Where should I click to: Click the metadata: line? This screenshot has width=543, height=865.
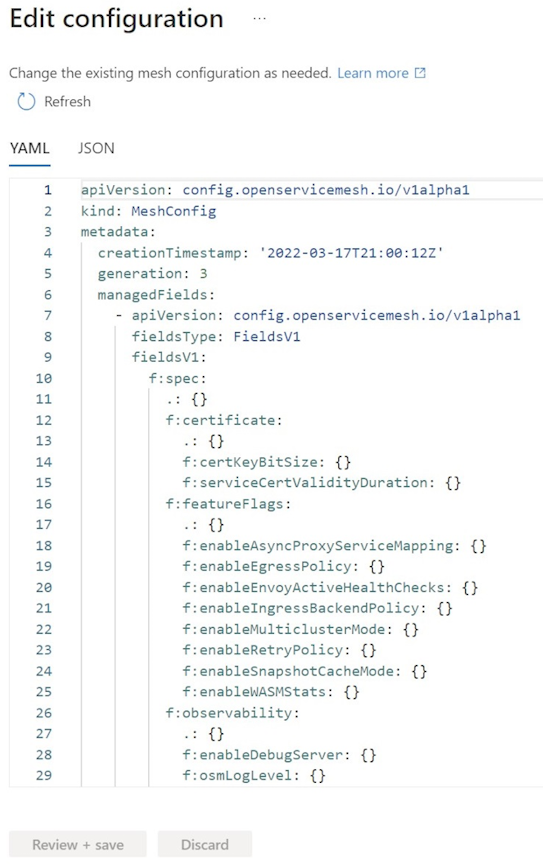pyautogui.click(x=118, y=232)
